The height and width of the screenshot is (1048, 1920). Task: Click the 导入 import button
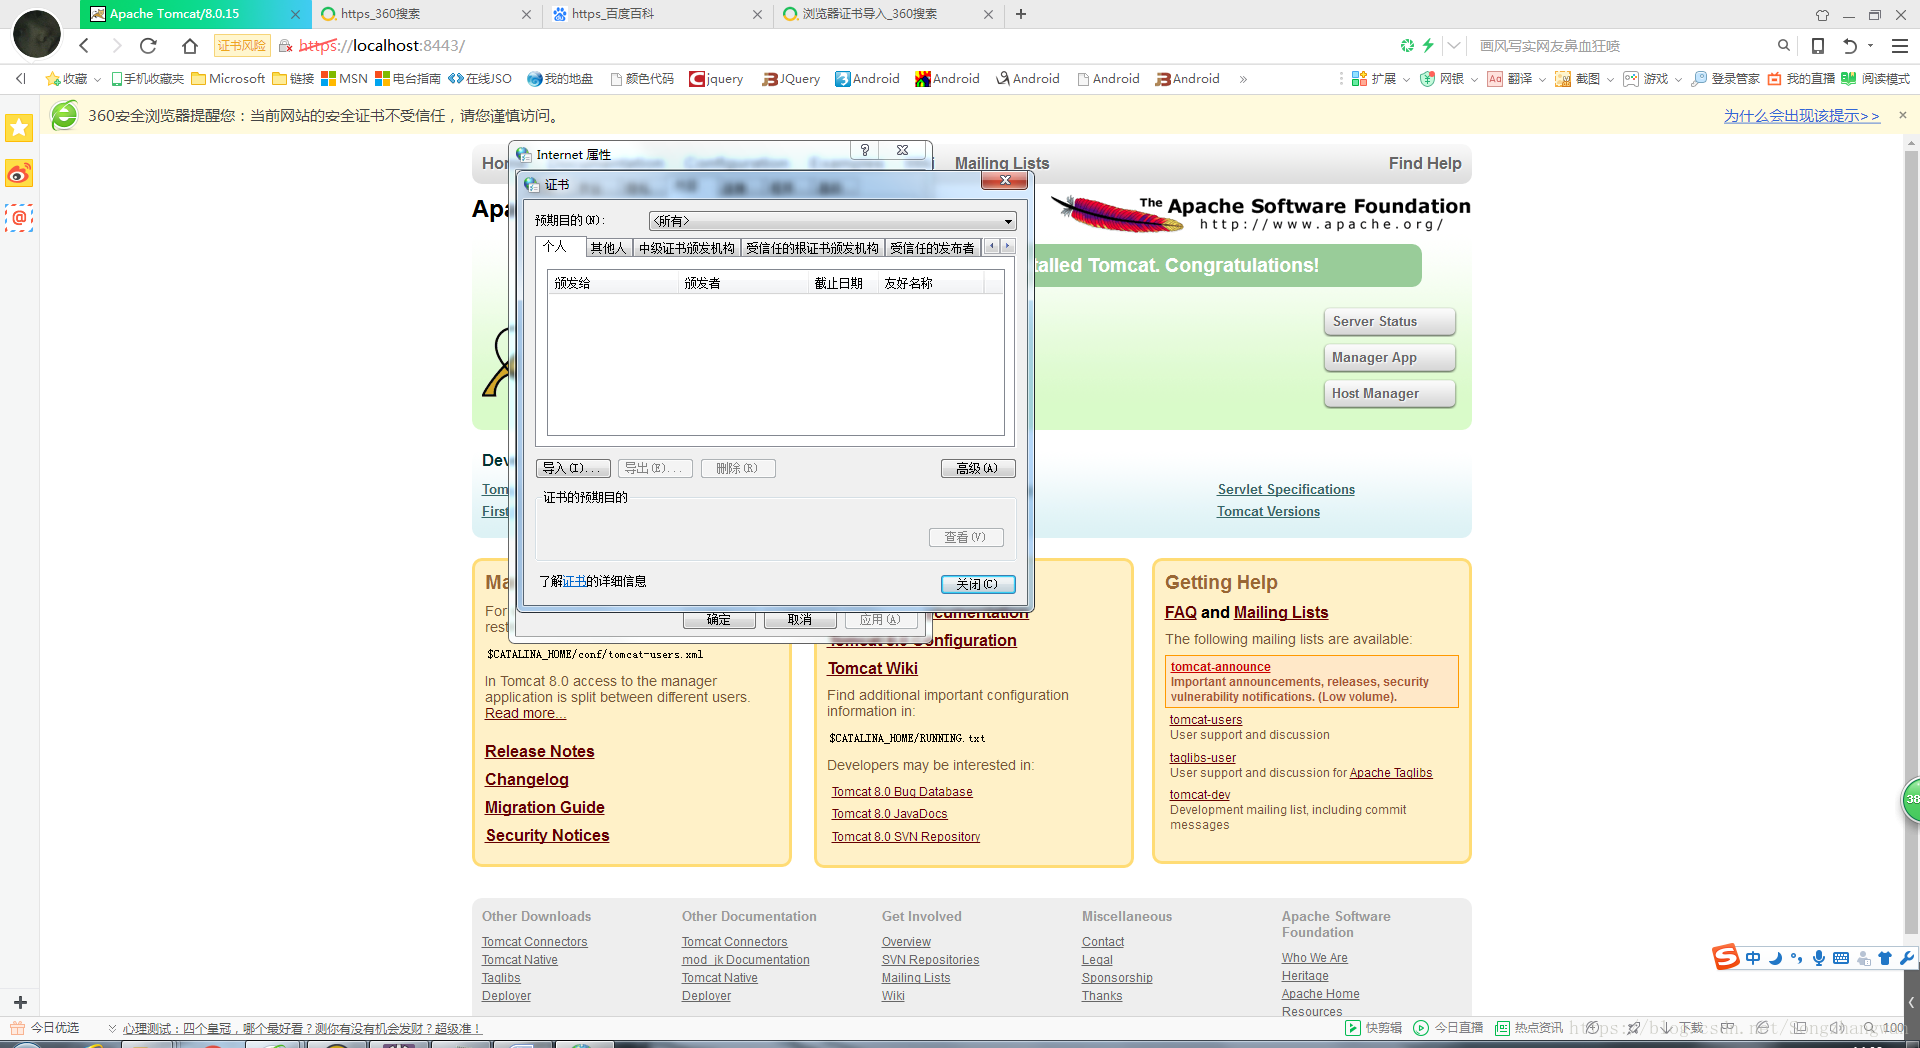coord(573,468)
